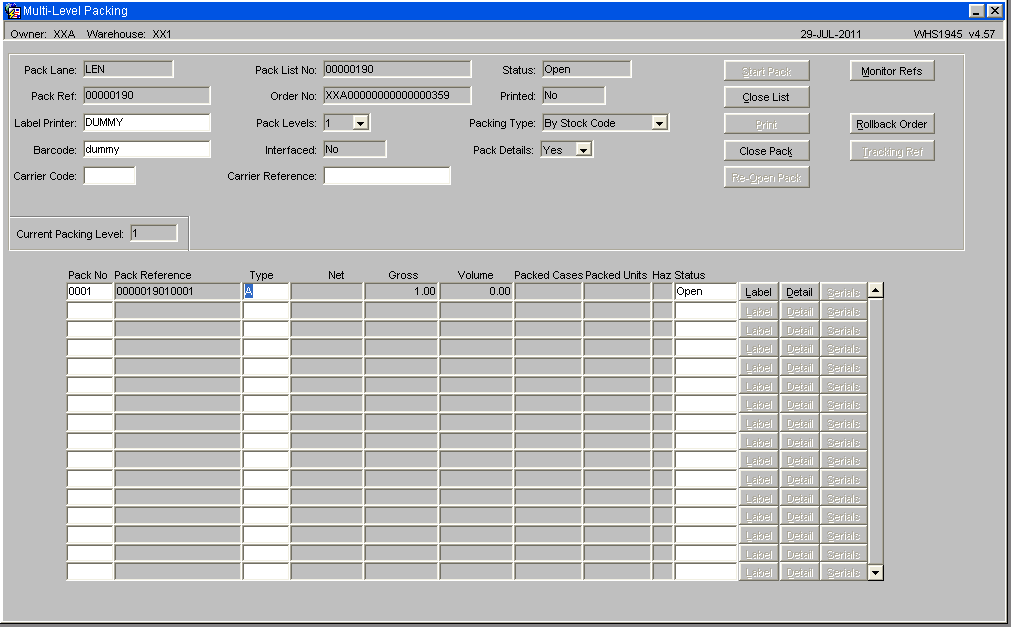Click the Current Packing Level value 1
This screenshot has width=1011, height=627.
(153, 234)
